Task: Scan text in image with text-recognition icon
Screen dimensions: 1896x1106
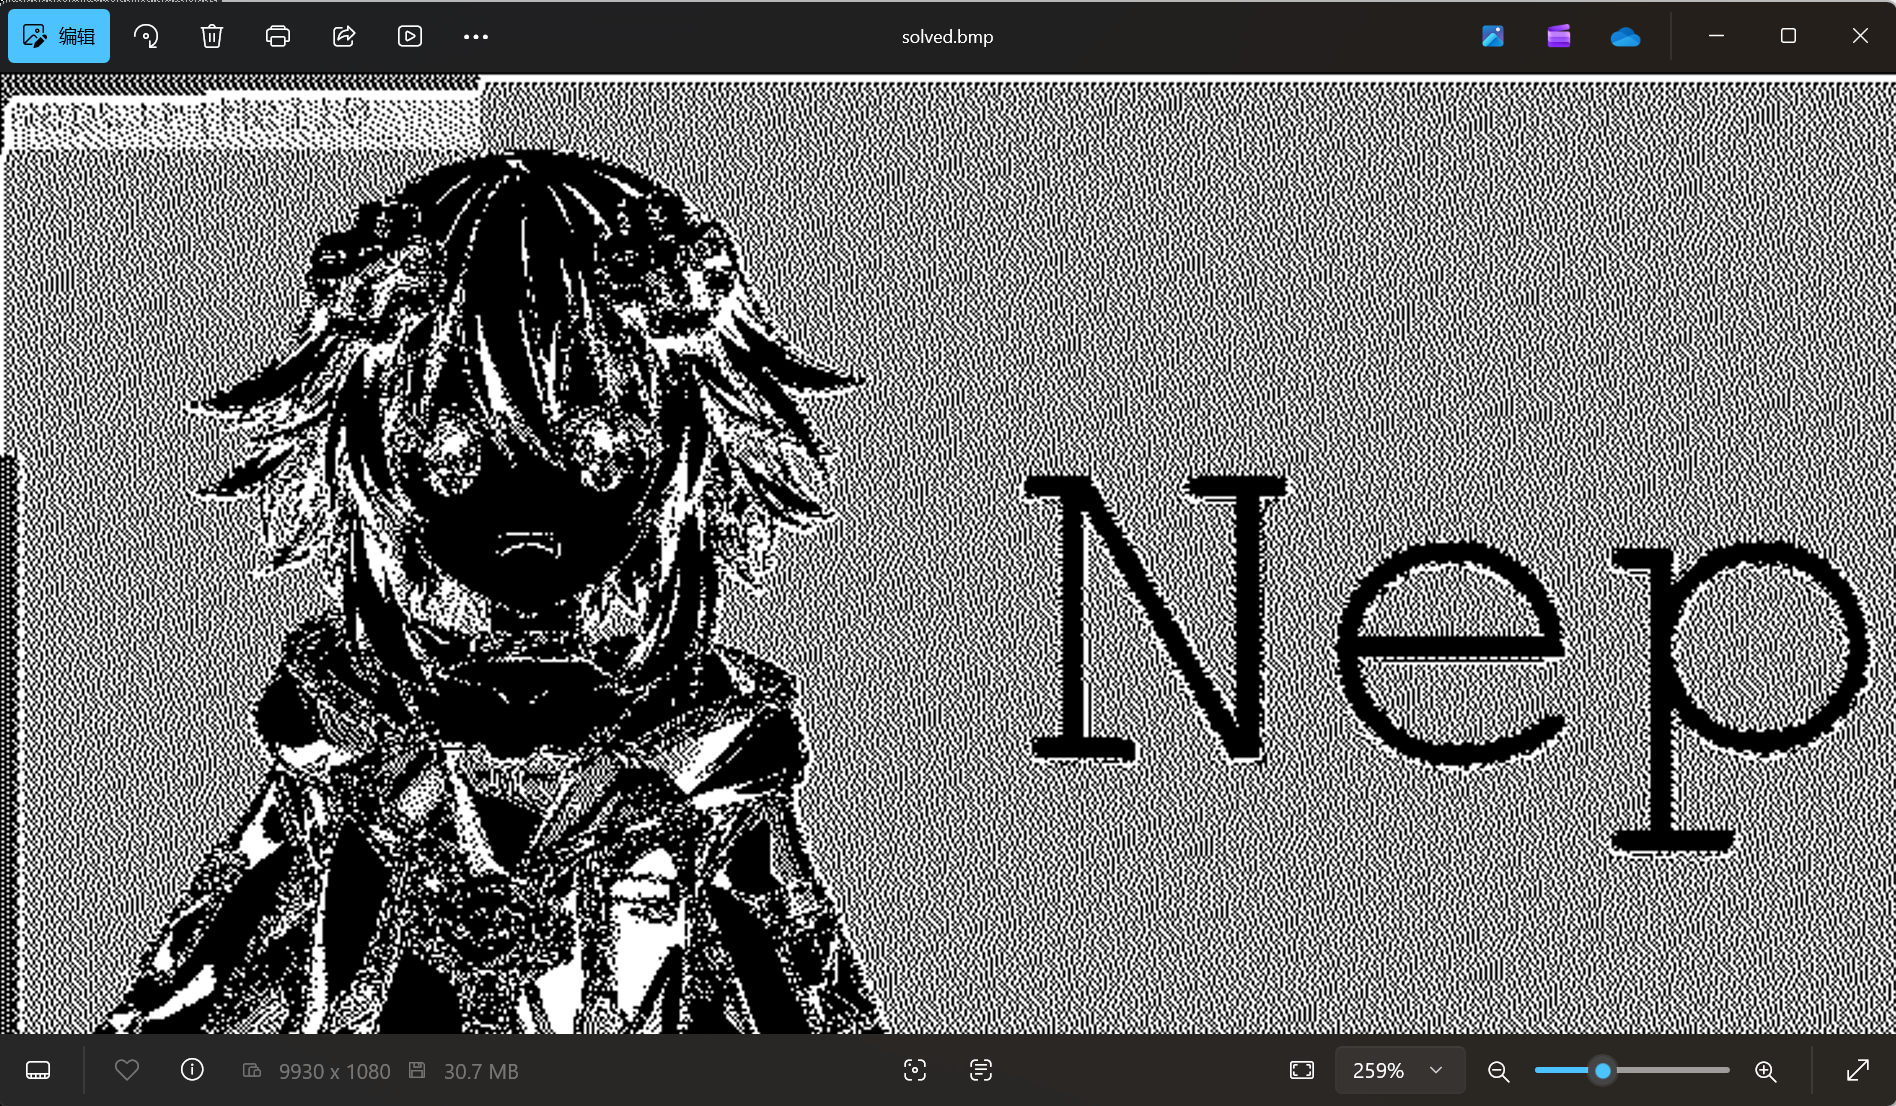Action: tap(981, 1070)
